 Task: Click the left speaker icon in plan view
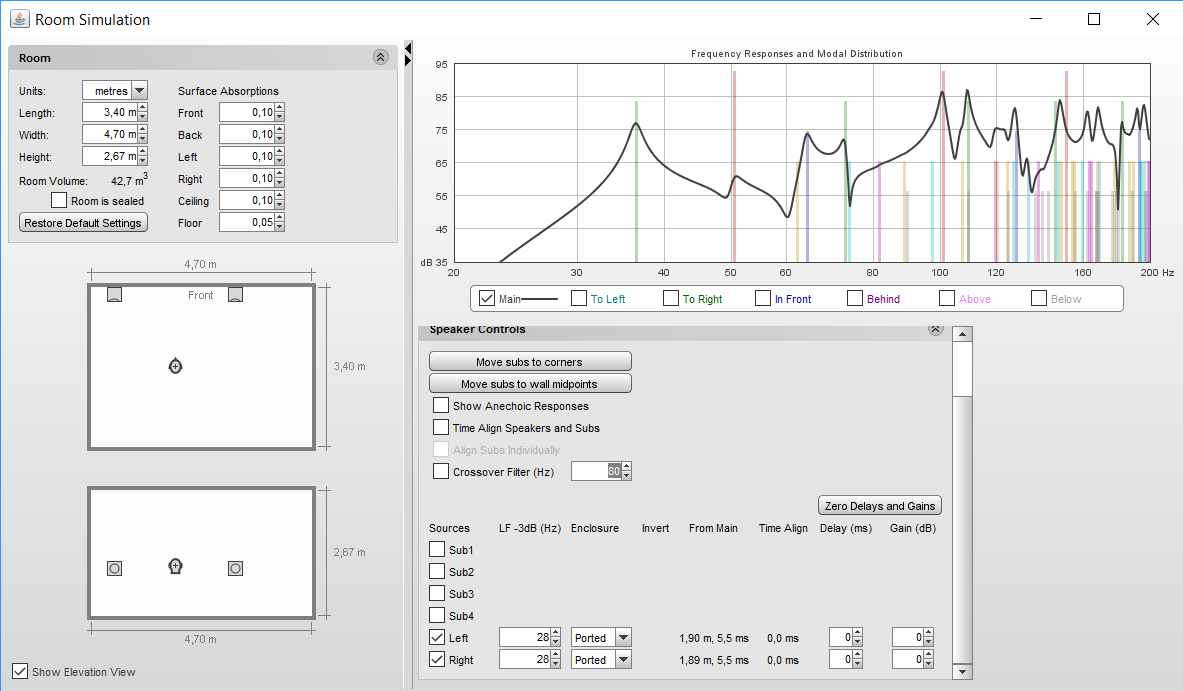tap(114, 294)
